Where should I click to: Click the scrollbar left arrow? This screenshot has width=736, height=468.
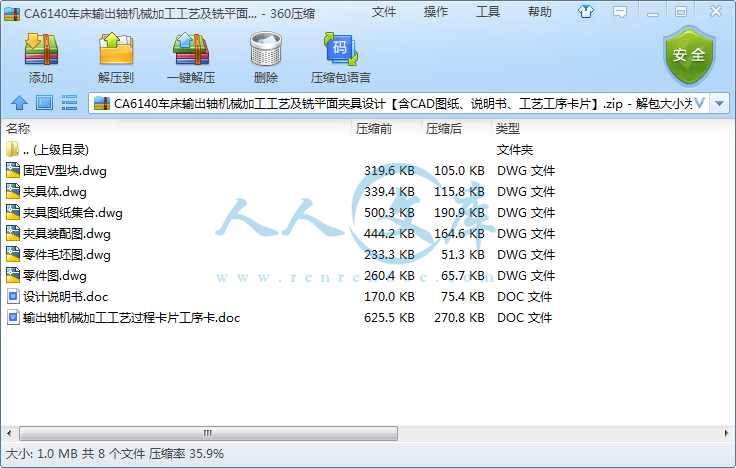tap(9, 433)
